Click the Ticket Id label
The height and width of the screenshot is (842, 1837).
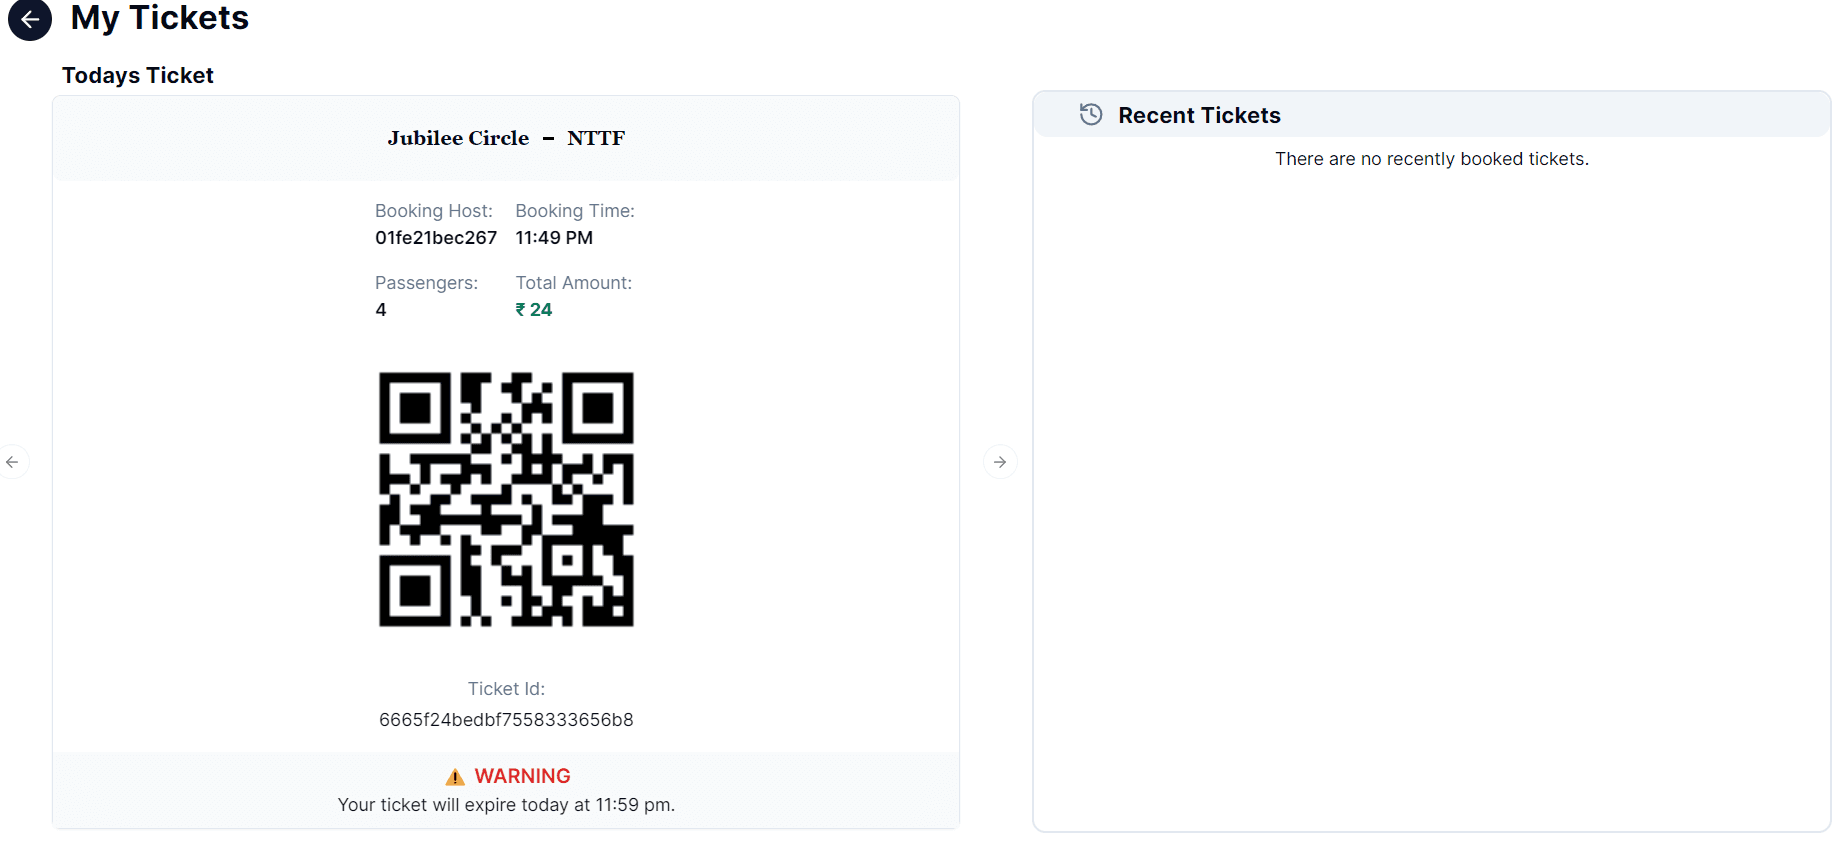[506, 689]
